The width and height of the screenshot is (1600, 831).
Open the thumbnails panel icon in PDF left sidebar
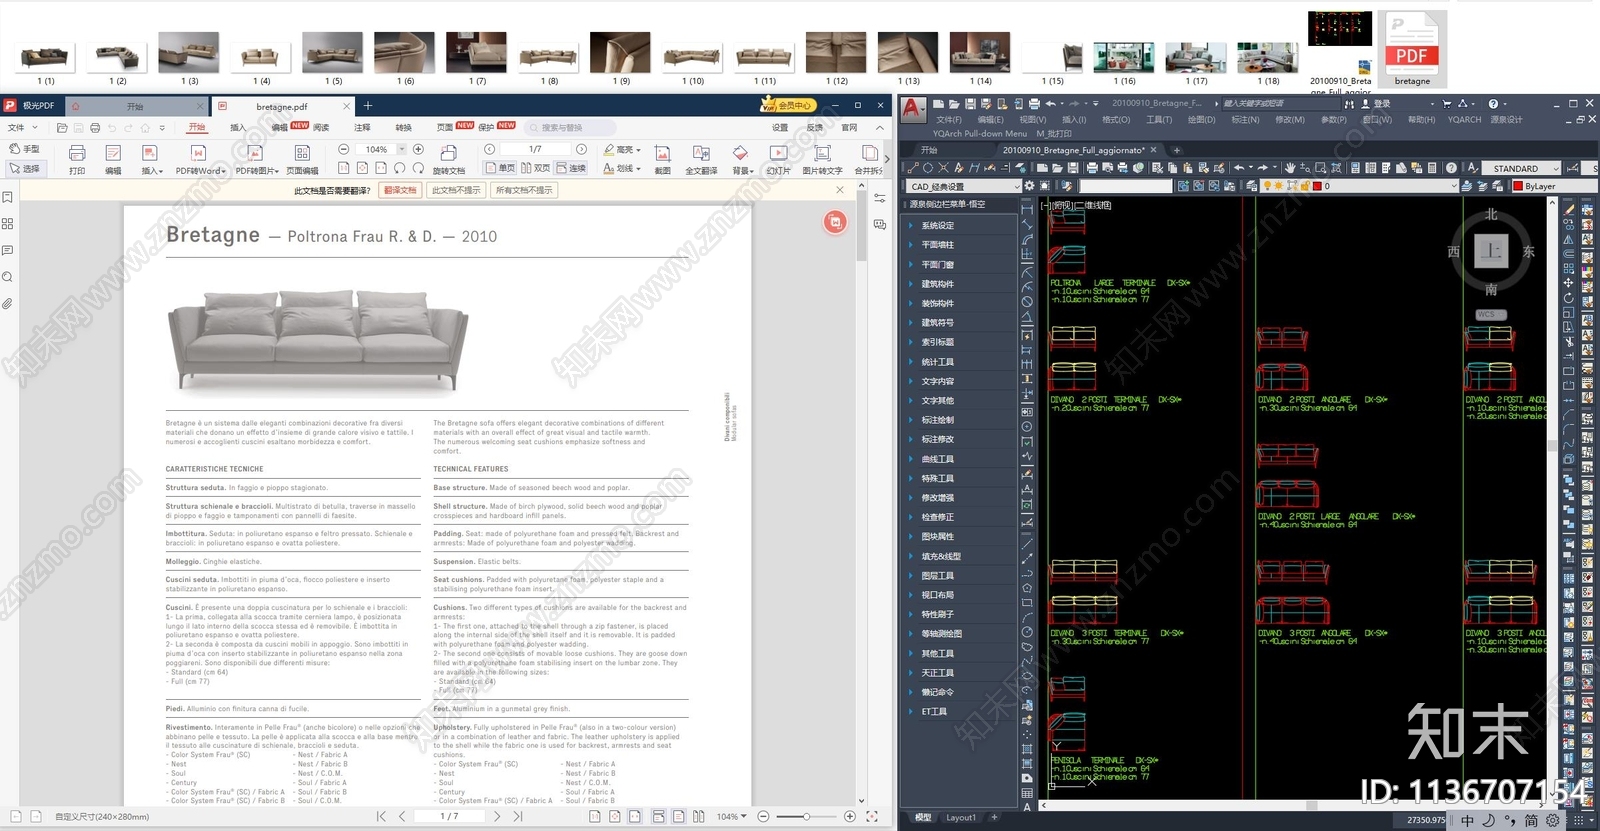(x=7, y=224)
